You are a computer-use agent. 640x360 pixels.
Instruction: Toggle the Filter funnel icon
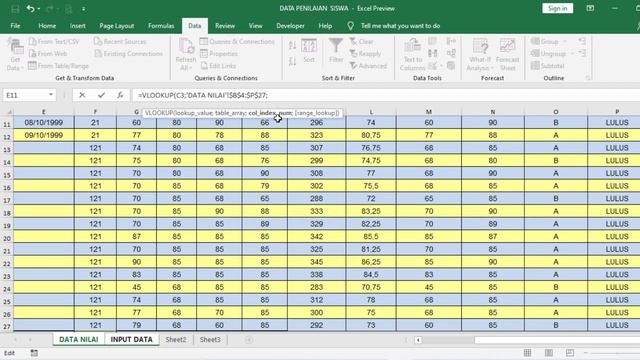(336, 51)
